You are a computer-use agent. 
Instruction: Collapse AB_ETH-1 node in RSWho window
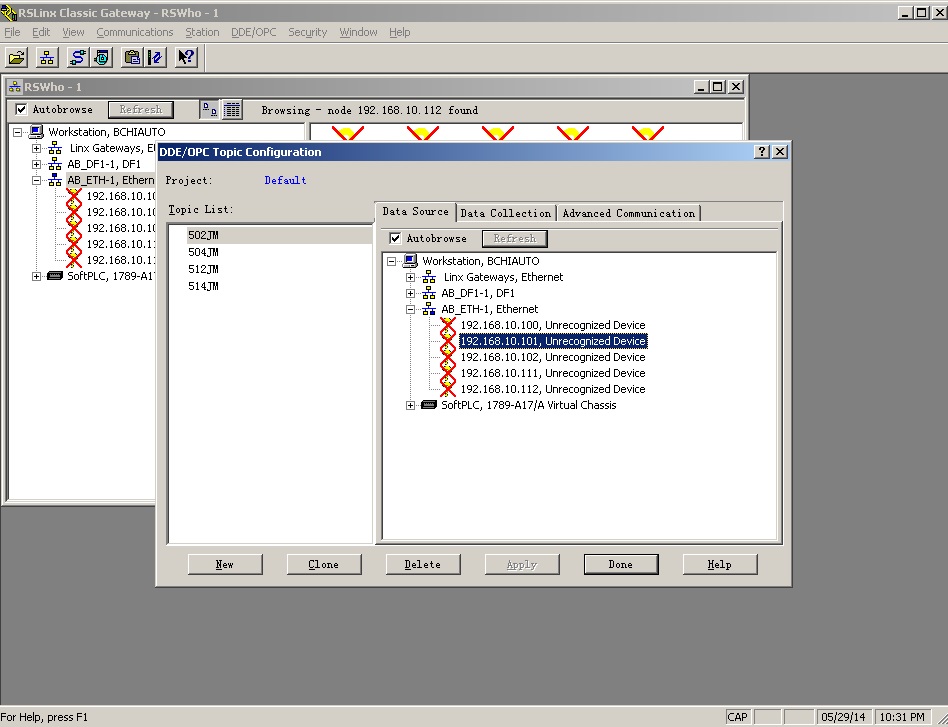click(36, 180)
